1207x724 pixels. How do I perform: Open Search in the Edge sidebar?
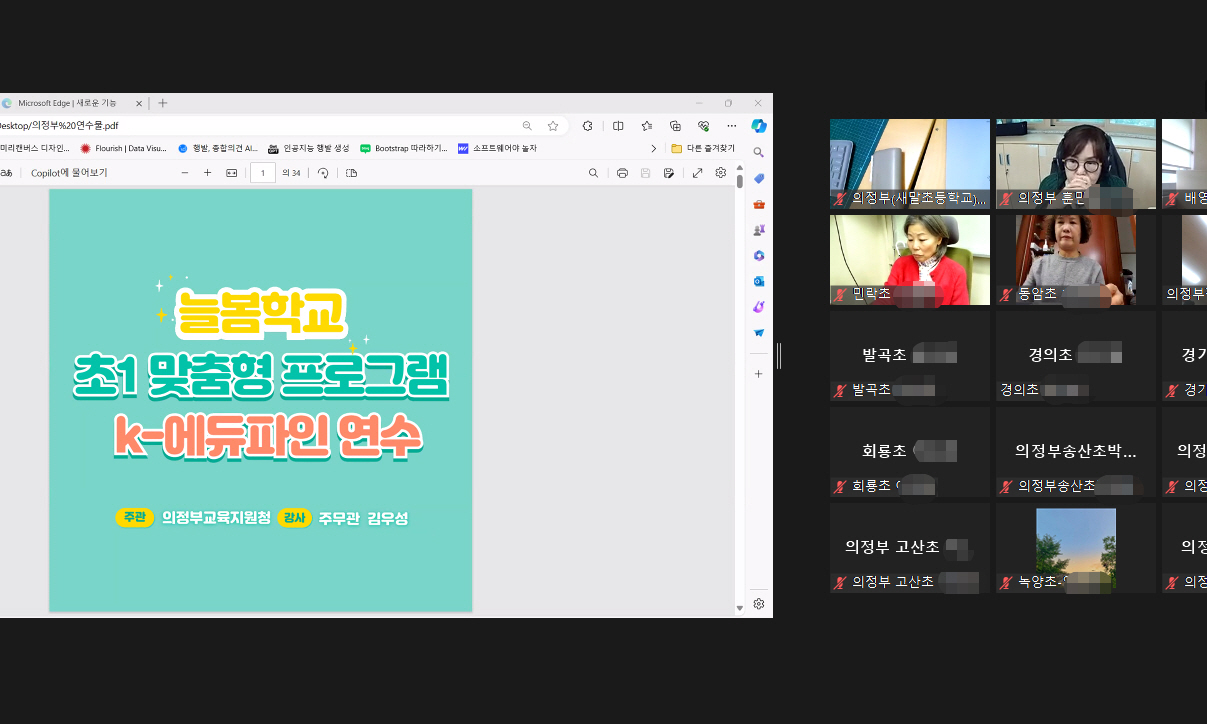pos(759,152)
